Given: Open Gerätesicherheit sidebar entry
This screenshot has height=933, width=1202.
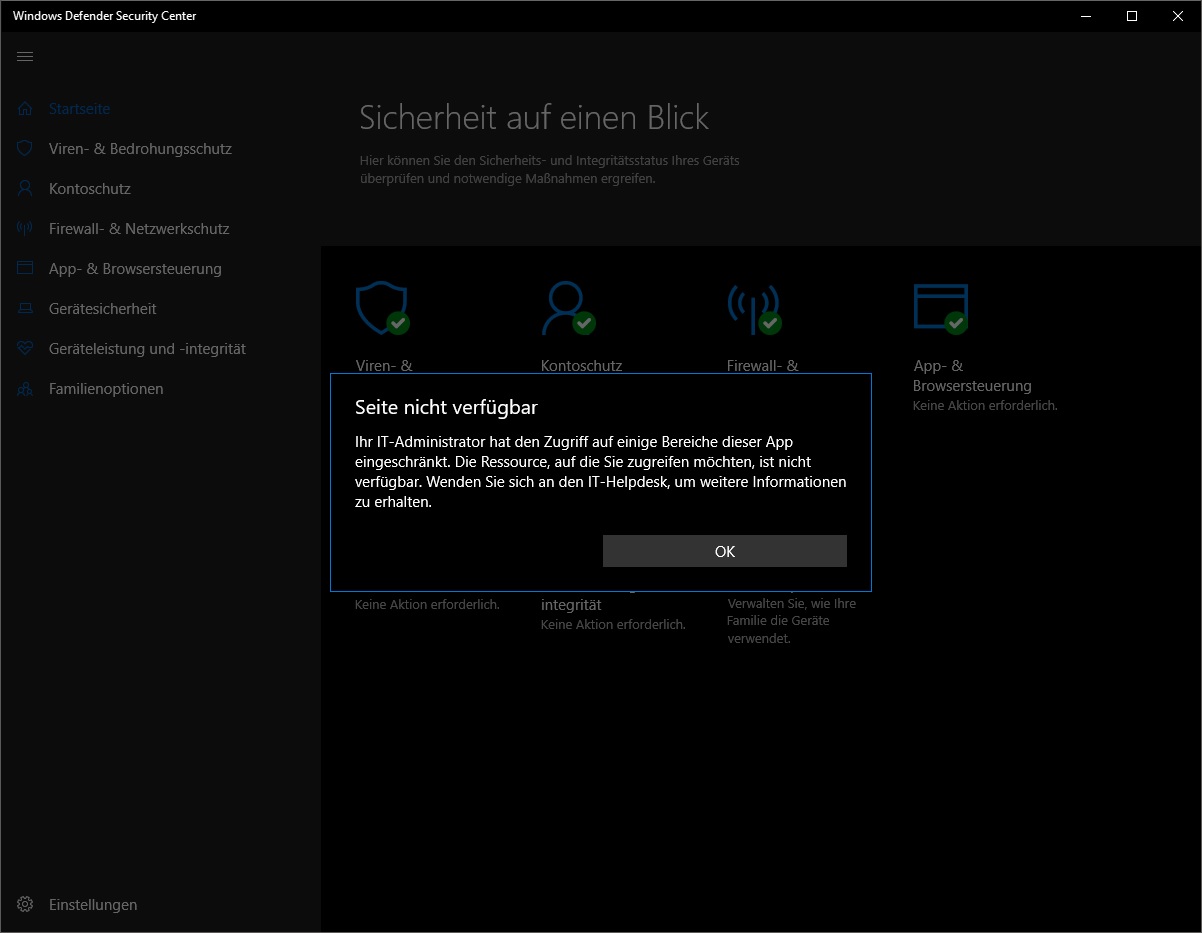Looking at the screenshot, I should pyautogui.click(x=160, y=309).
